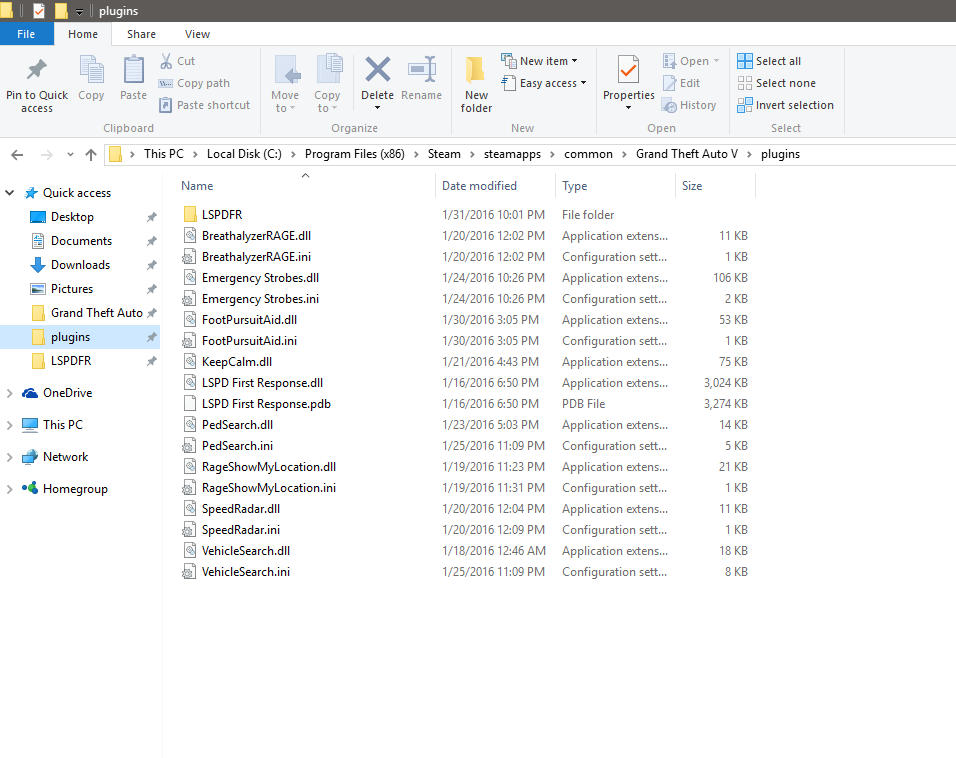Click the Select none icon

[x=744, y=83]
